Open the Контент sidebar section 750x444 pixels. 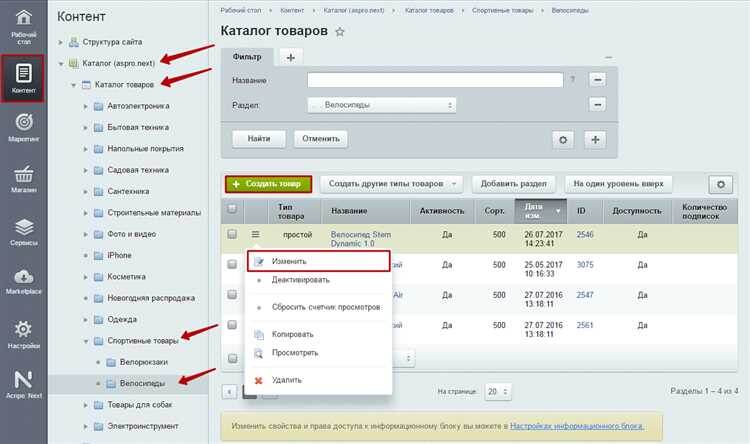(x=23, y=78)
